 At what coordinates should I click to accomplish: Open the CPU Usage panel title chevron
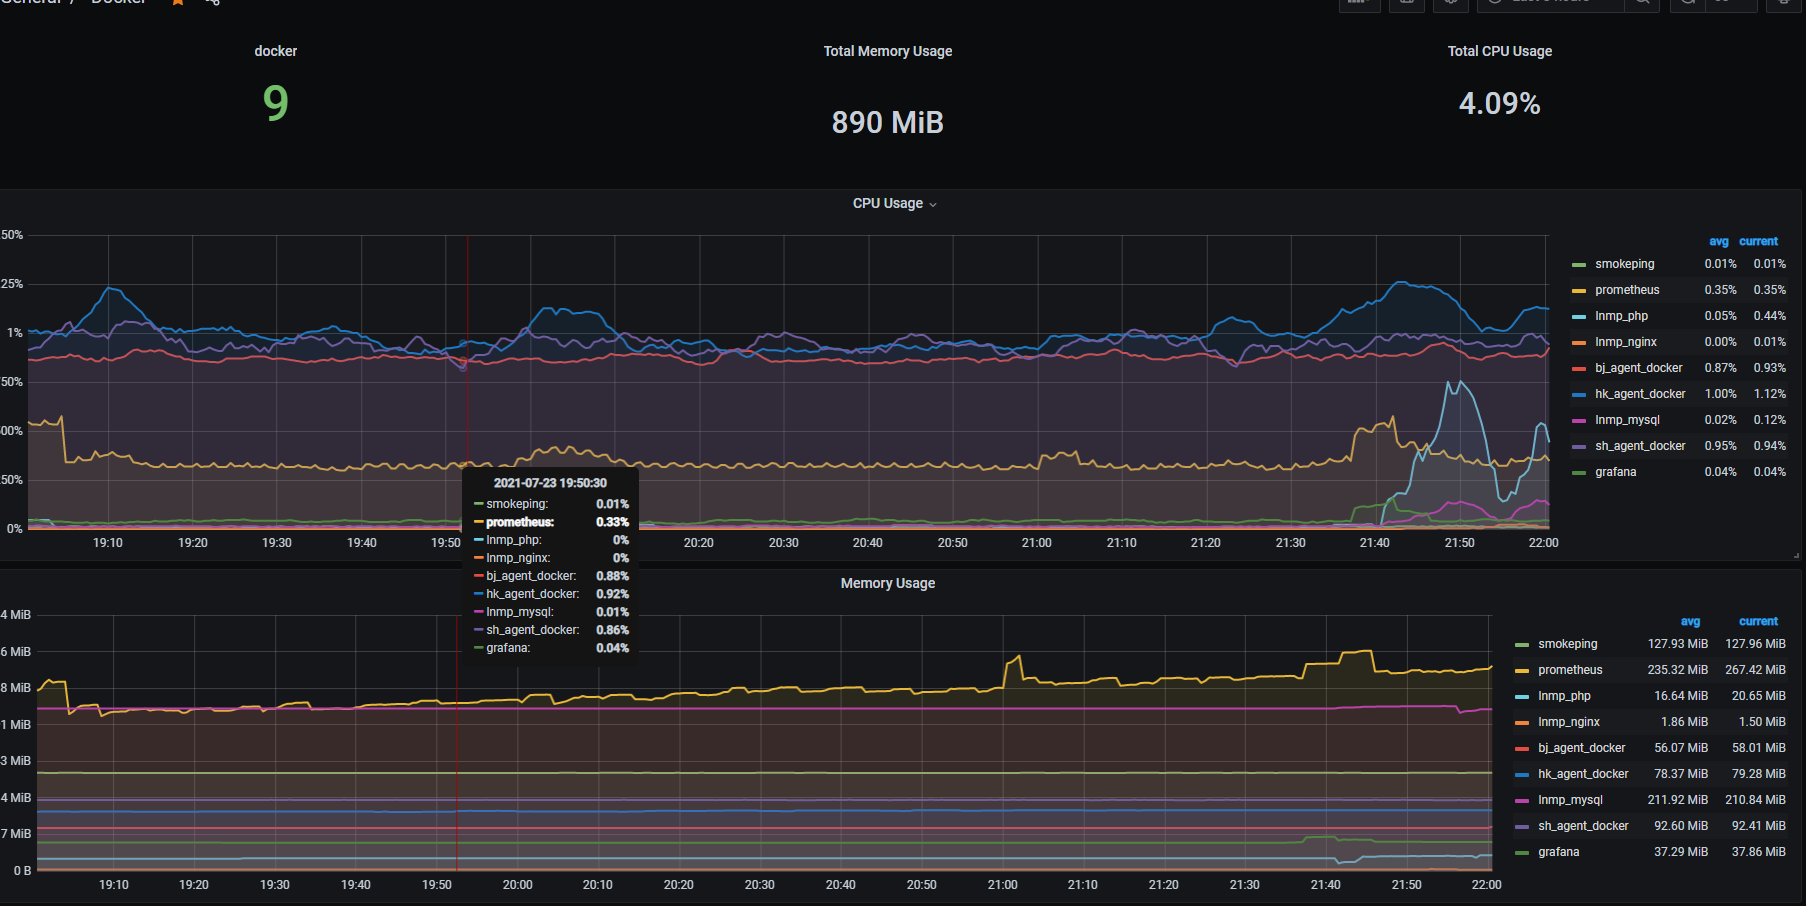pyautogui.click(x=933, y=204)
